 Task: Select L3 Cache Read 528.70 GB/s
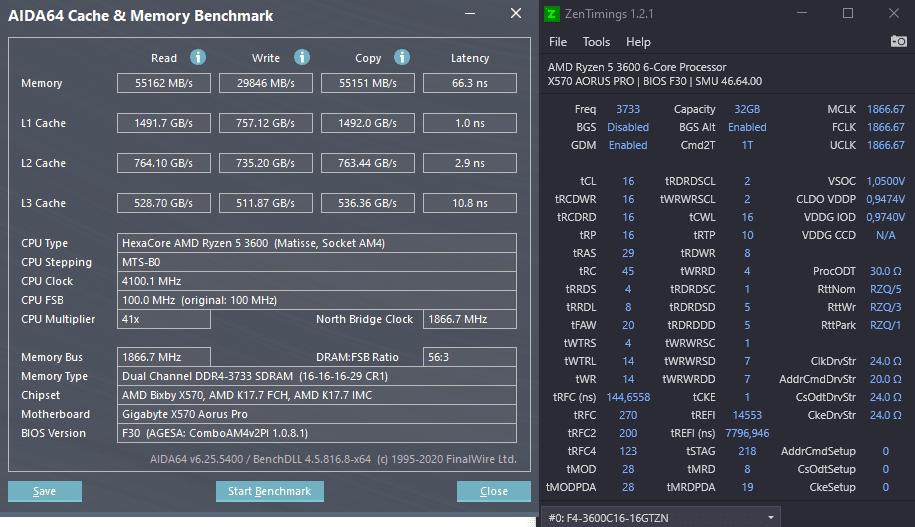(164, 203)
